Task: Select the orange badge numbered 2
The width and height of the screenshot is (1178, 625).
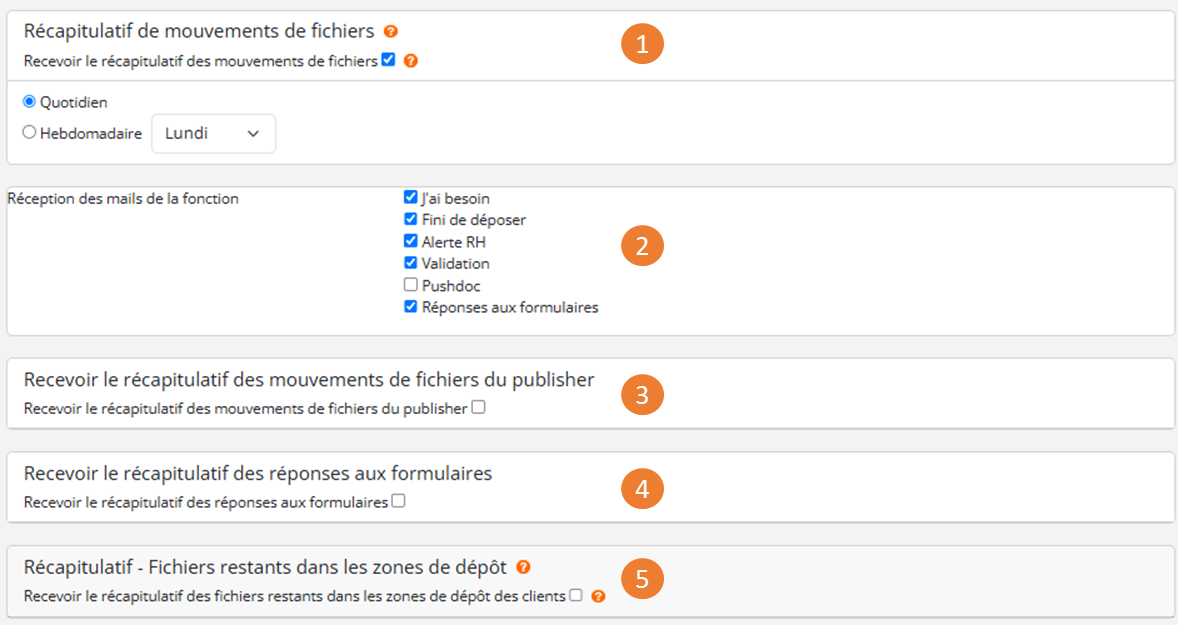Action: pos(643,245)
